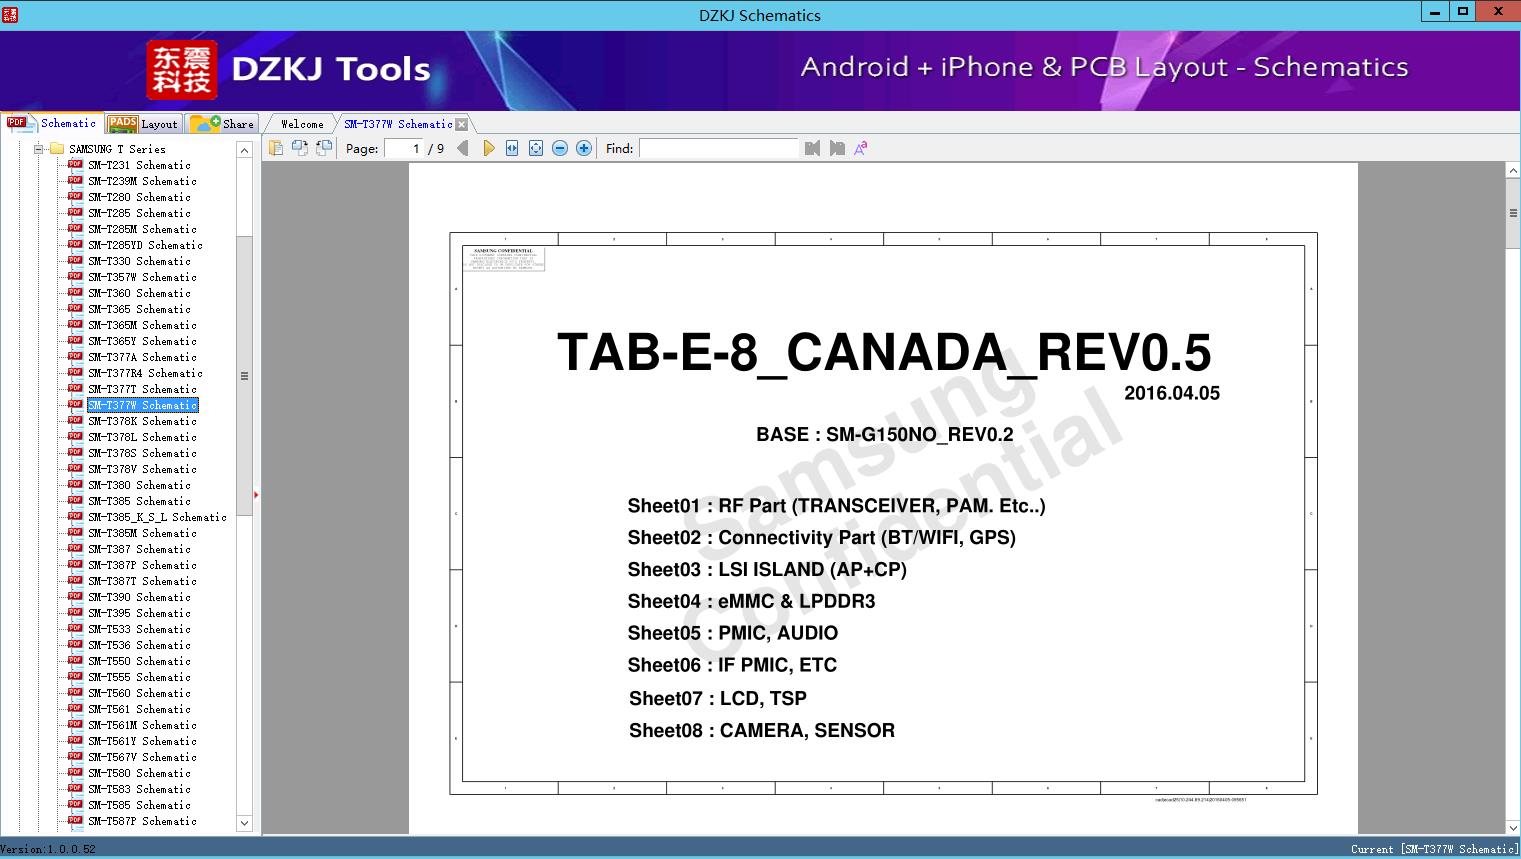This screenshot has height=859, width=1521.
Task: Select SM-T380 Schematic tree item
Action: click(139, 485)
